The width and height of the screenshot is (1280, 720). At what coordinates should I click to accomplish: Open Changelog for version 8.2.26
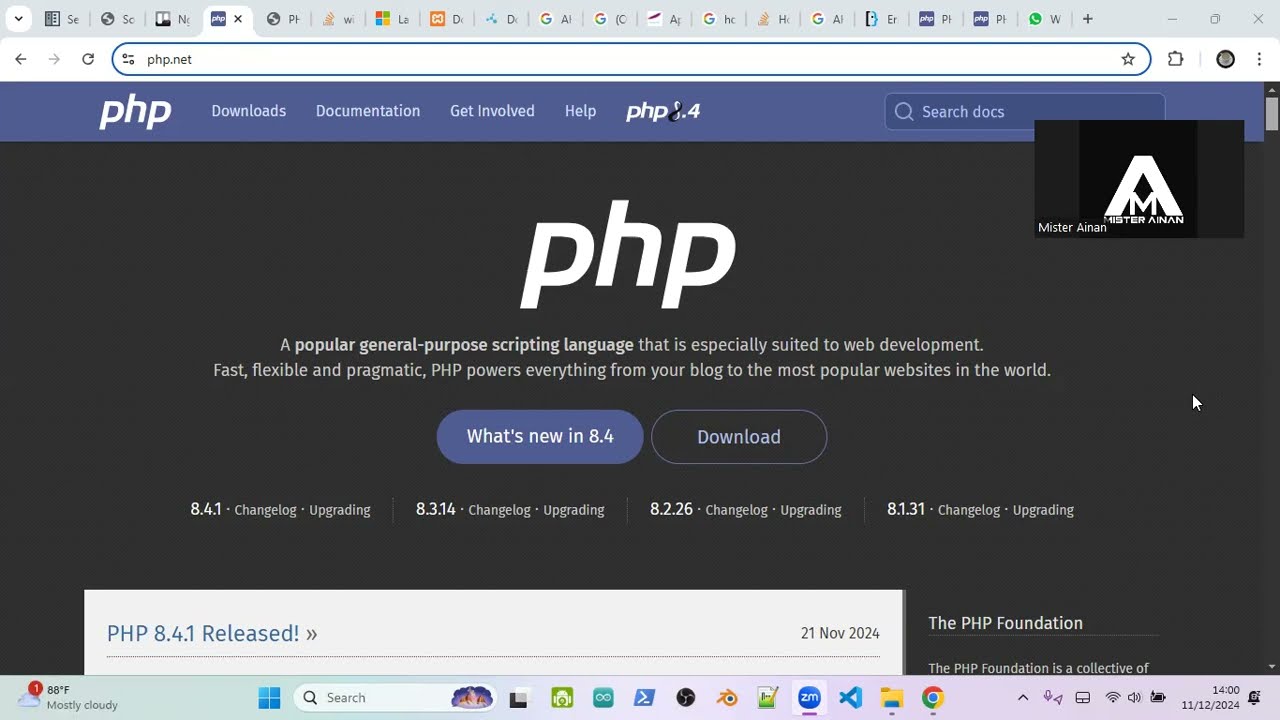(x=737, y=510)
